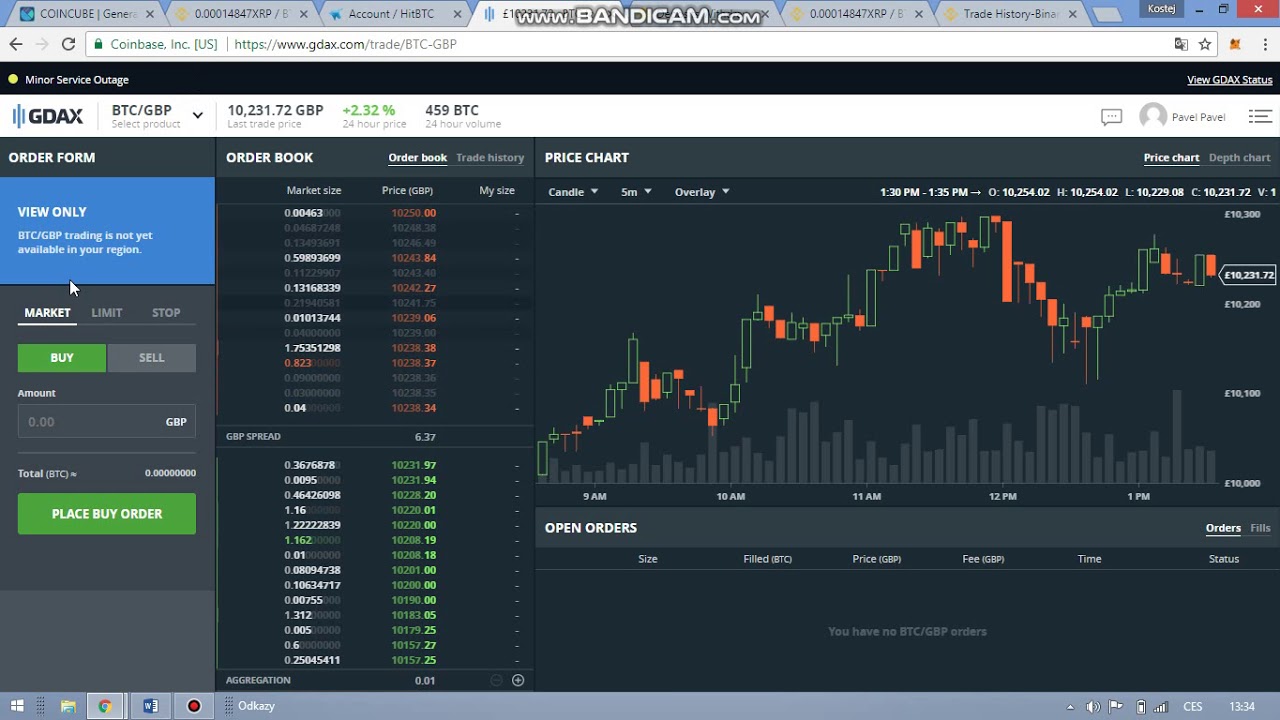The width and height of the screenshot is (1280, 720).
Task: Open the battery icon in system tray
Action: coord(1141,707)
